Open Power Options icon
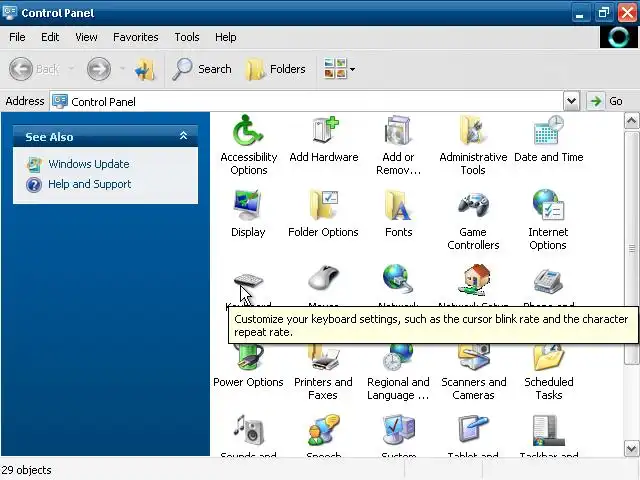640x480 pixels. tap(249, 356)
